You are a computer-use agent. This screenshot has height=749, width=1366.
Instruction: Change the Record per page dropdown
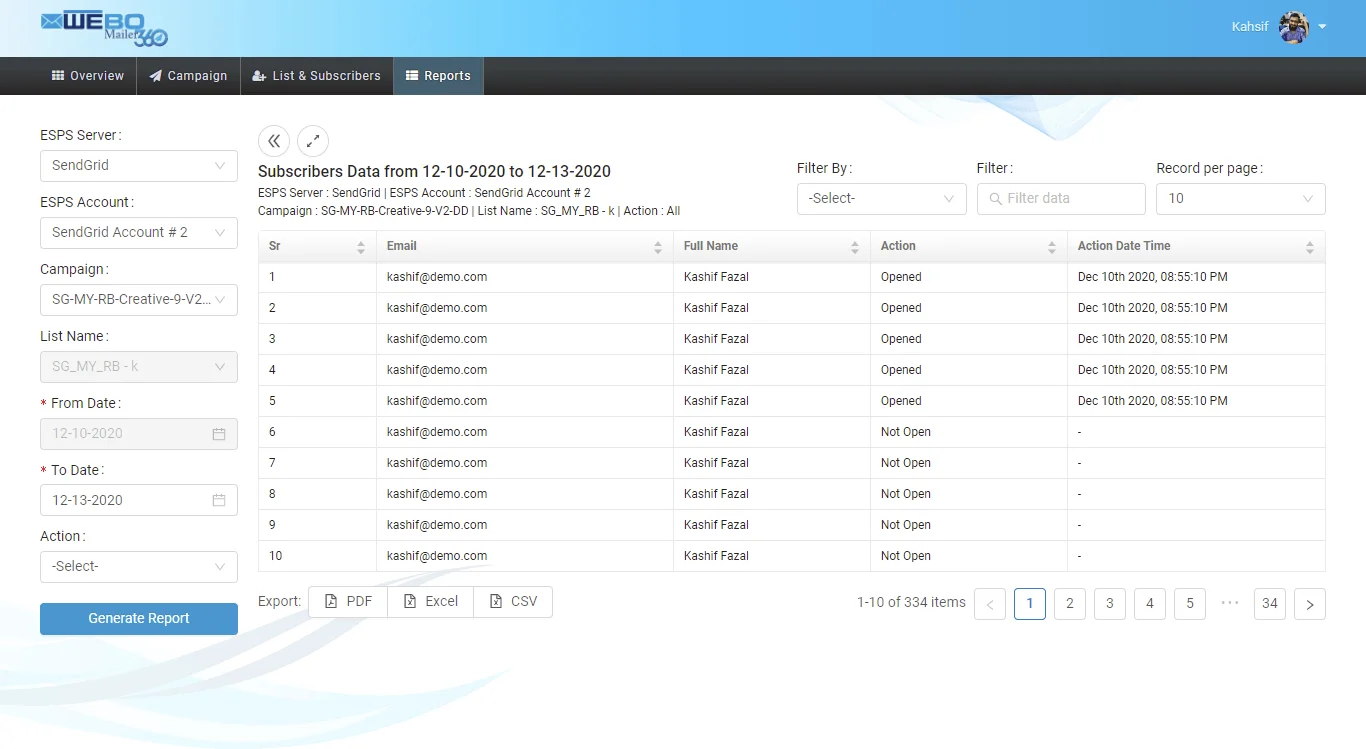click(x=1240, y=199)
